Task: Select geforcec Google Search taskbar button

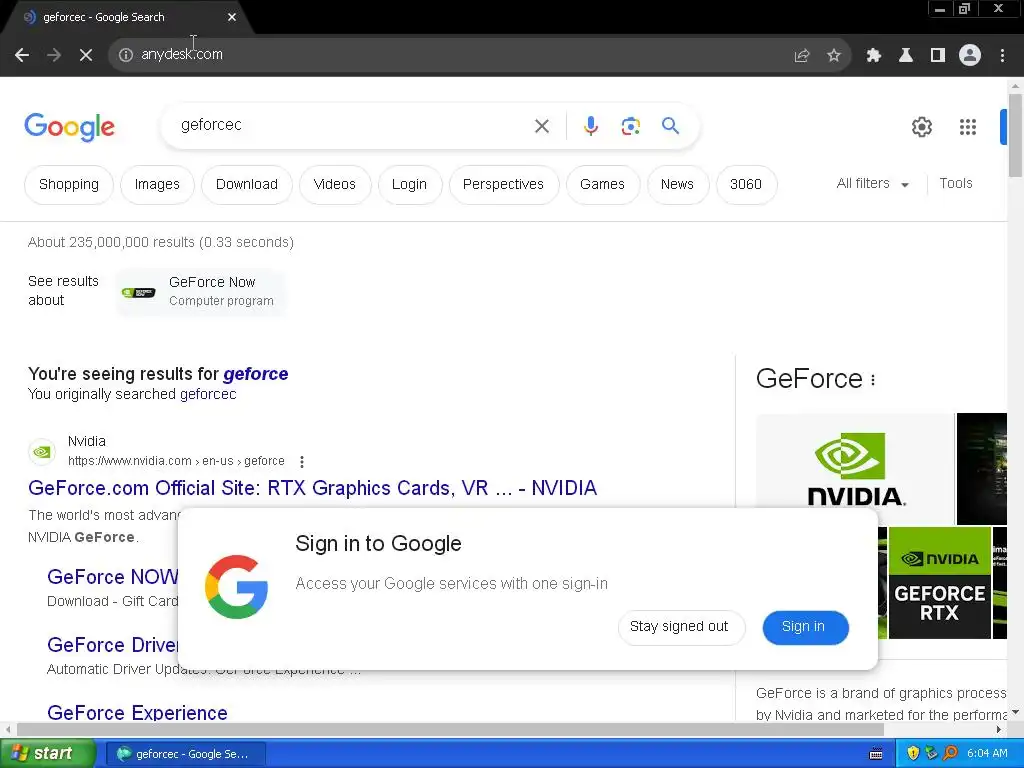Action: (x=185, y=754)
